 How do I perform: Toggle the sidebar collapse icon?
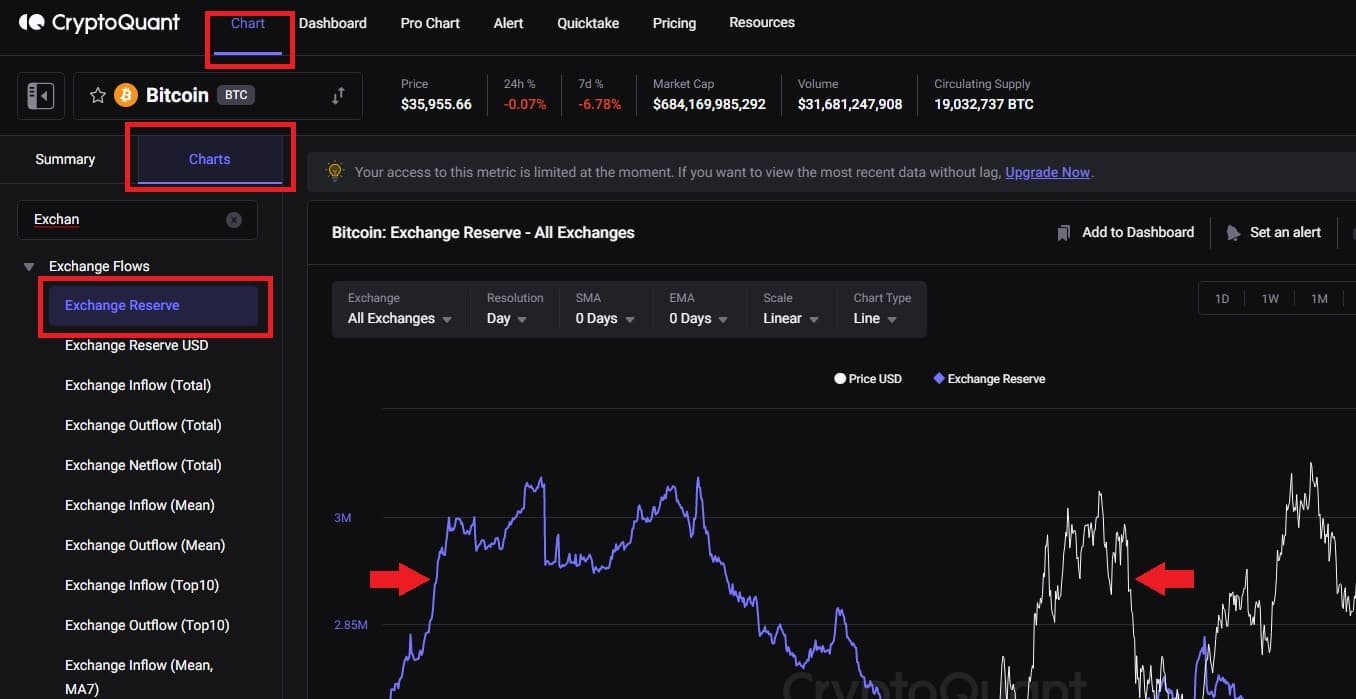(x=41, y=95)
